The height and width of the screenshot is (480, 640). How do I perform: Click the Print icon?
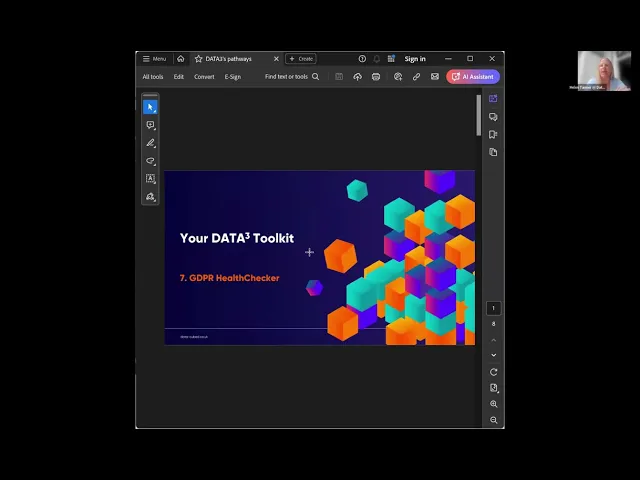376,77
